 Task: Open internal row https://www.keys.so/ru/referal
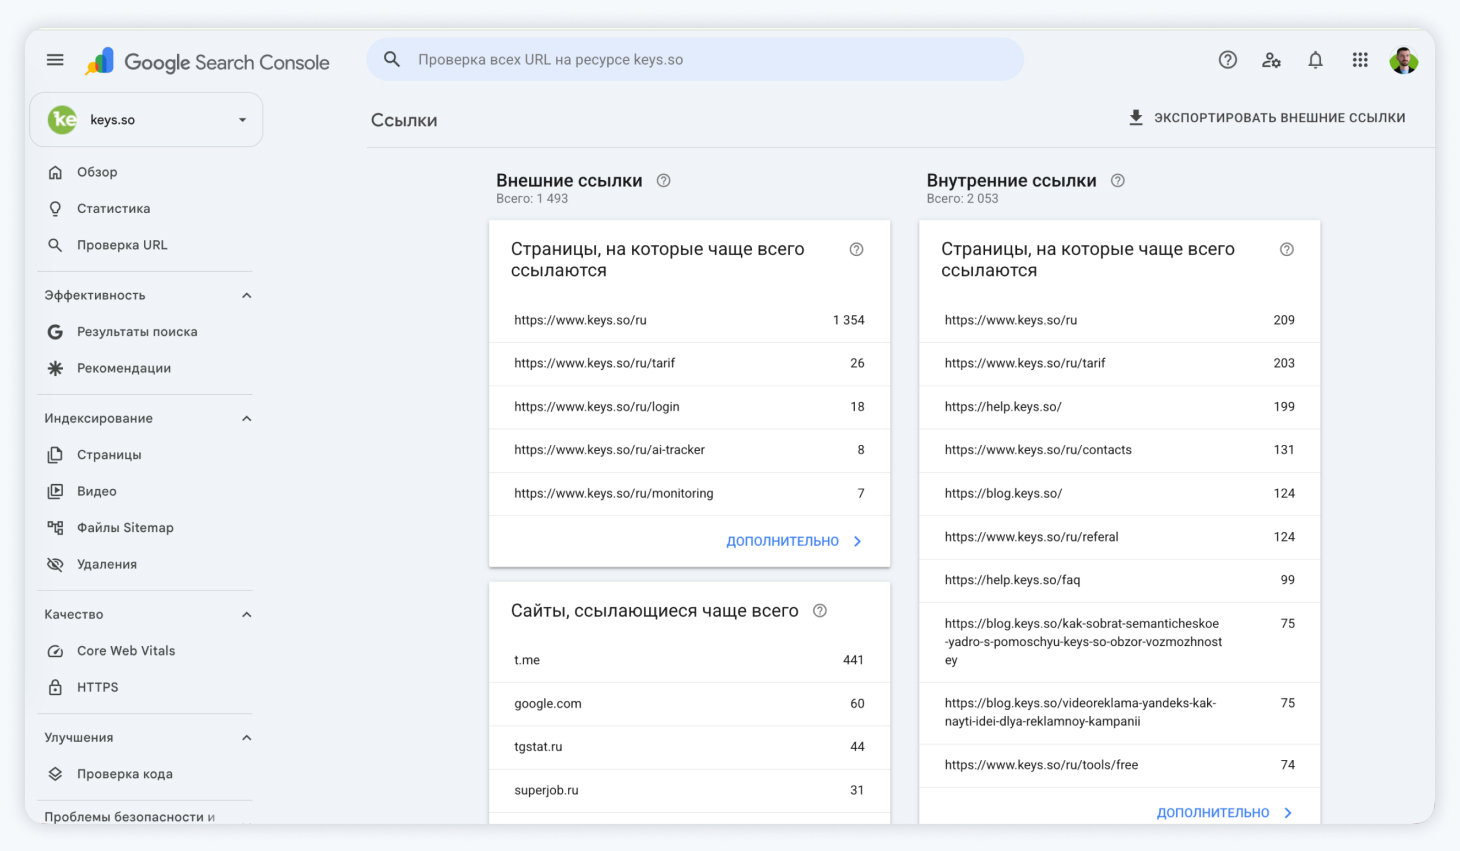click(1119, 537)
